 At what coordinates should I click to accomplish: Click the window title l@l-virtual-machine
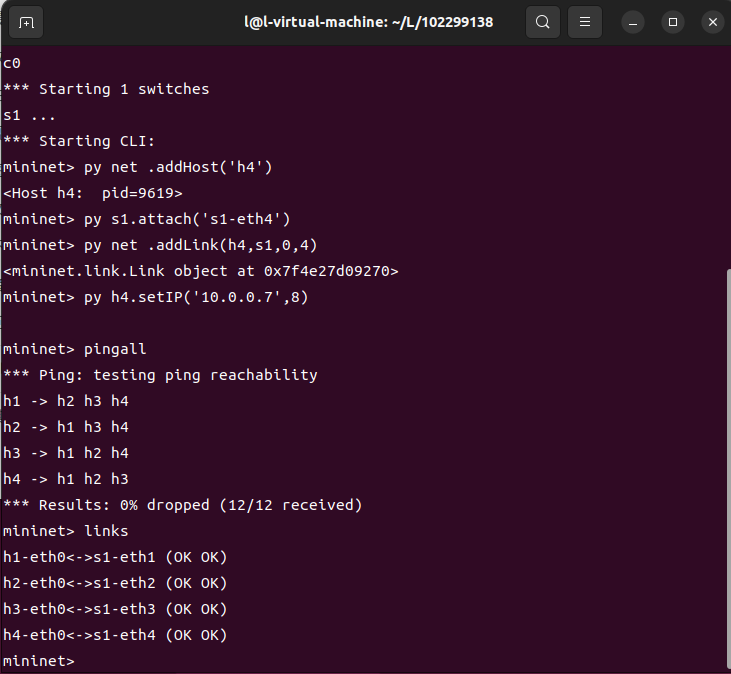[x=369, y=22]
